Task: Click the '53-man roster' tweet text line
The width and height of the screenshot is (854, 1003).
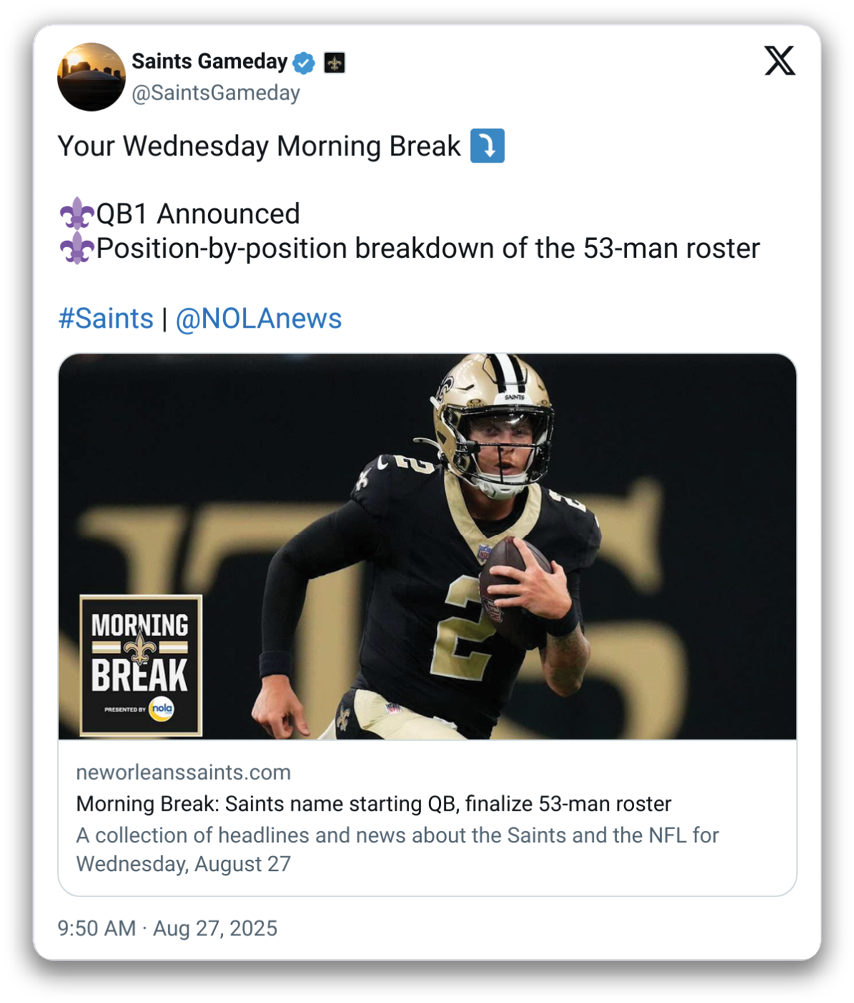Action: (x=427, y=248)
